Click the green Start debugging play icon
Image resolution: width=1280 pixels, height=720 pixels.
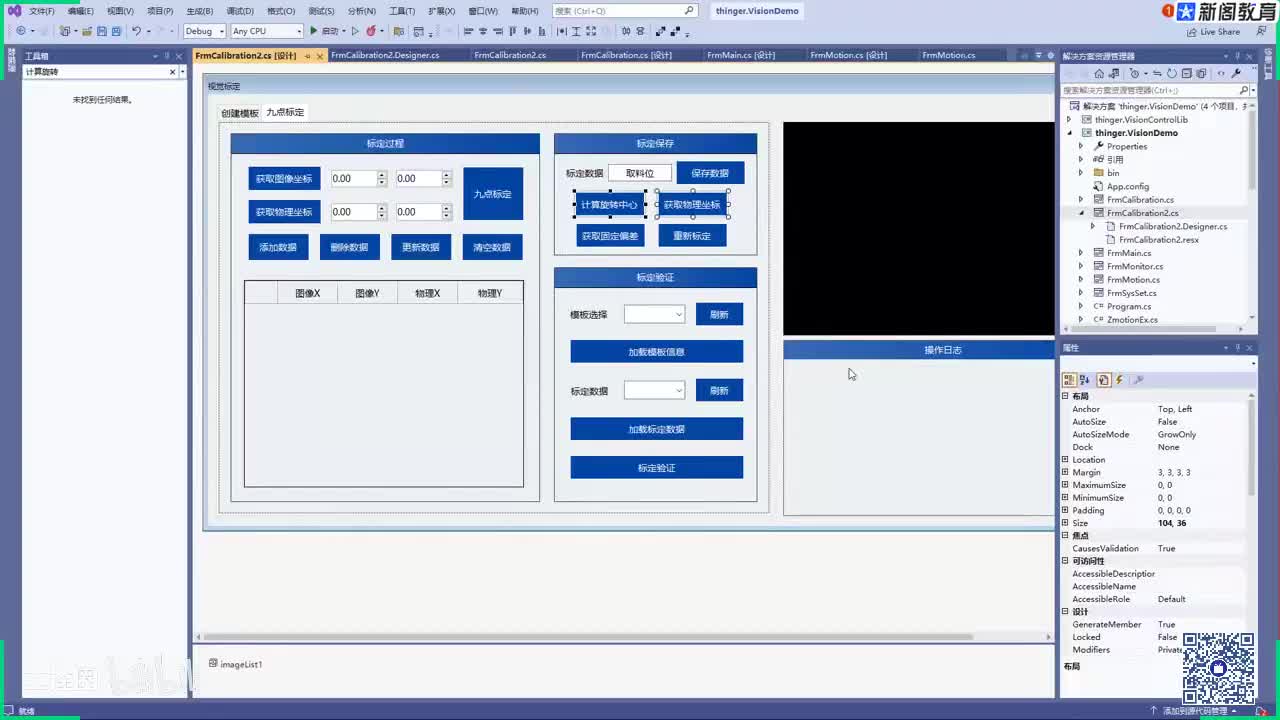tap(313, 31)
